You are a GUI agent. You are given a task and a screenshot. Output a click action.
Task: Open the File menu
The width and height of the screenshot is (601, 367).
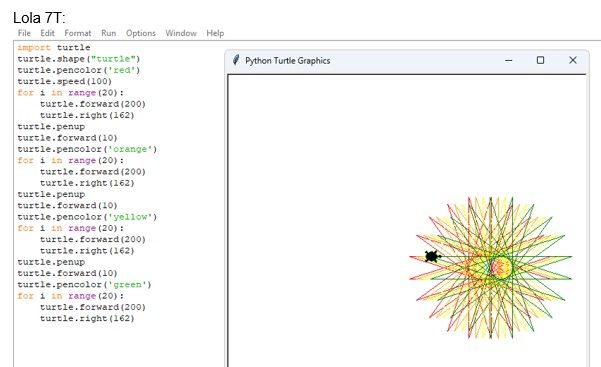click(x=24, y=33)
